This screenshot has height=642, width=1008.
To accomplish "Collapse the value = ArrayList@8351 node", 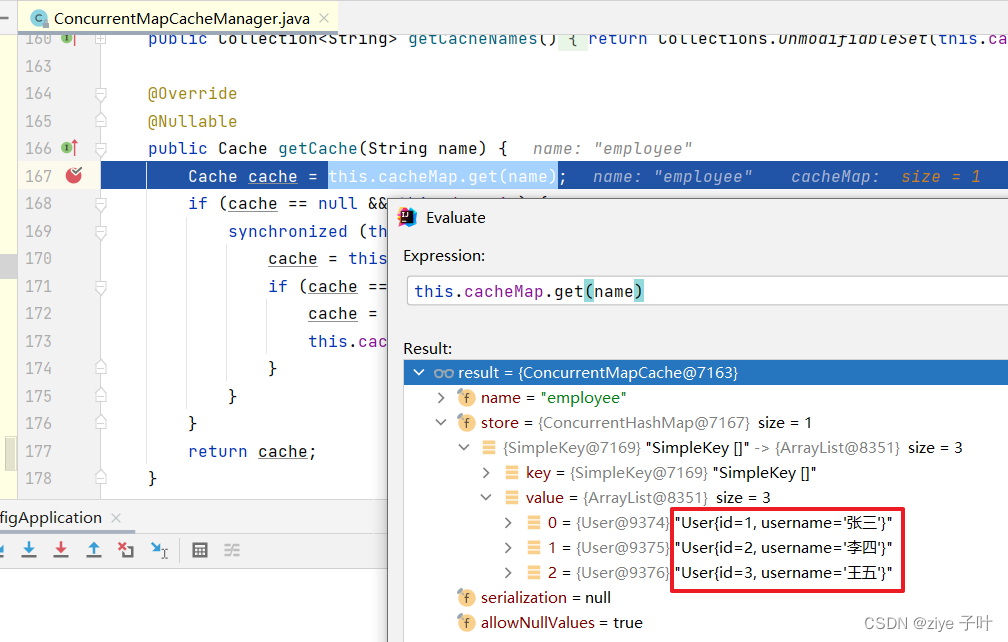I will pos(486,497).
